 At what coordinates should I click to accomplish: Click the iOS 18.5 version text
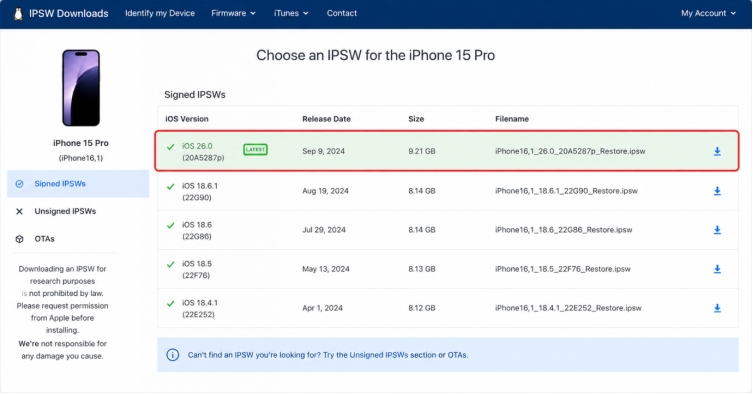(196, 264)
